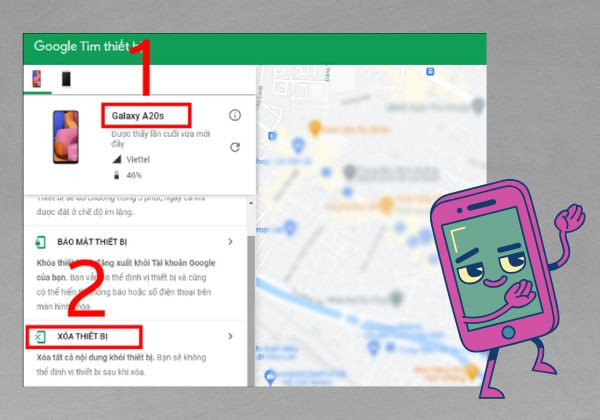The height and width of the screenshot is (420, 600).
Task: Click the bus stop icon at top of map
Action: (430, 72)
